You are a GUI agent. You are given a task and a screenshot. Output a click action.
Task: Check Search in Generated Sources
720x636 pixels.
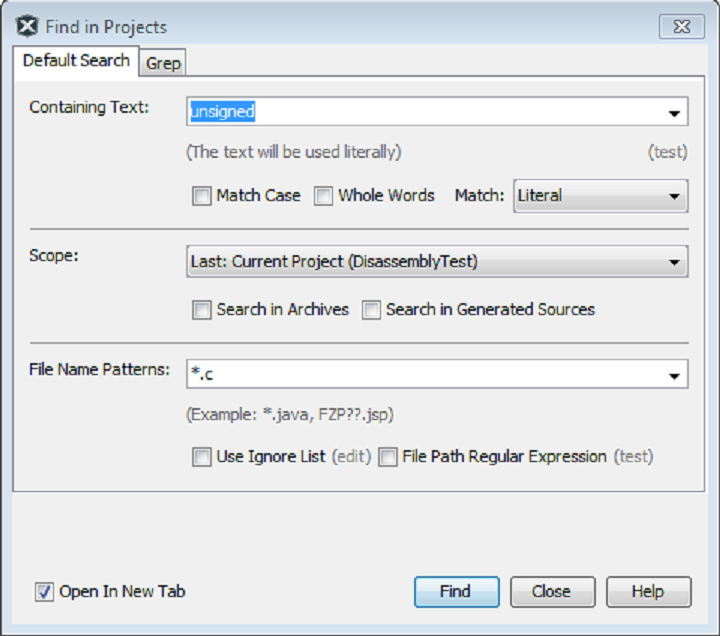[x=372, y=310]
